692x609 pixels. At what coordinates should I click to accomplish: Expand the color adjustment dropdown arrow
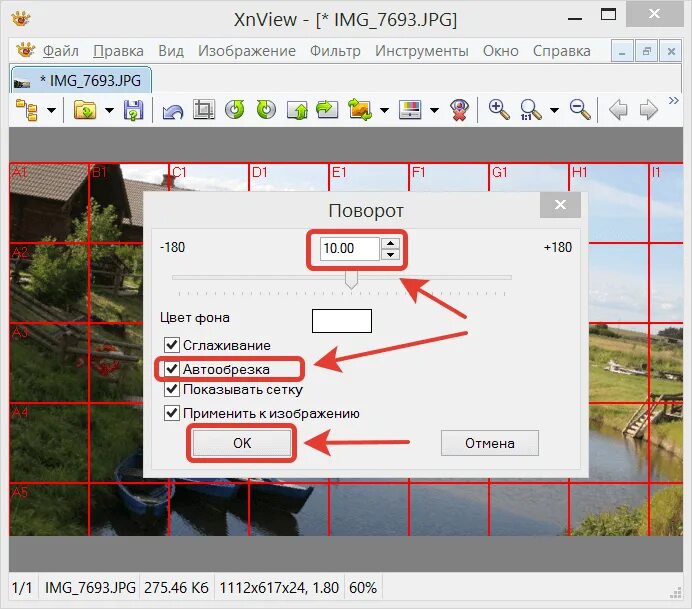coord(434,110)
